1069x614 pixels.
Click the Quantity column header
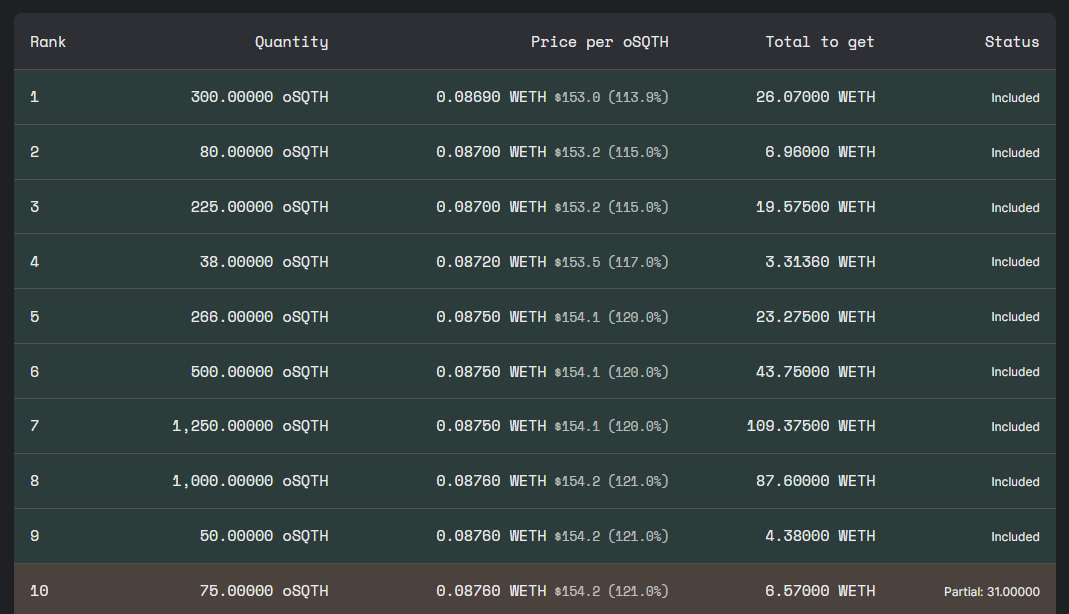291,42
